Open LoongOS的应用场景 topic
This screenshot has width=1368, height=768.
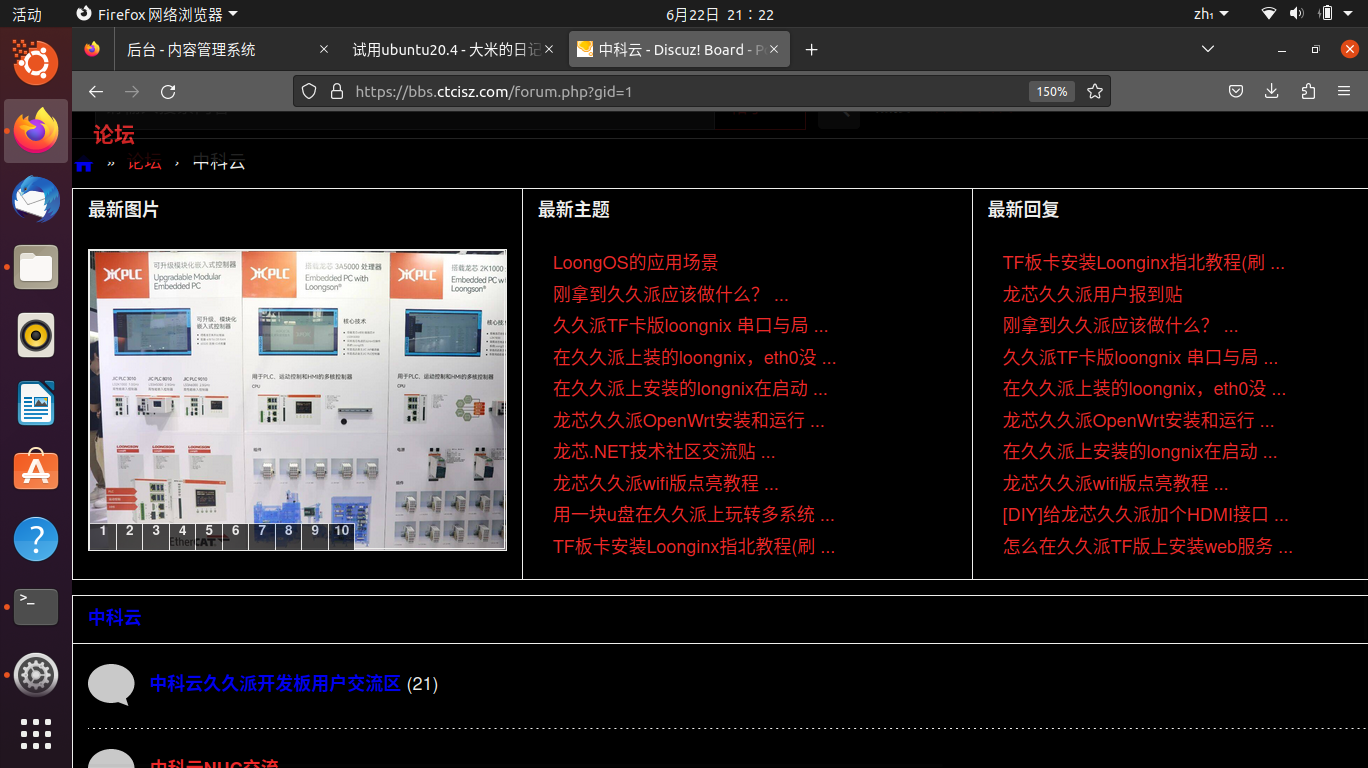click(x=635, y=263)
